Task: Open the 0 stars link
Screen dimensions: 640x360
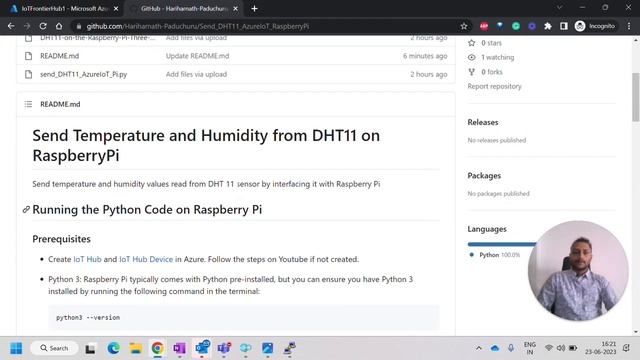Action: (x=485, y=43)
